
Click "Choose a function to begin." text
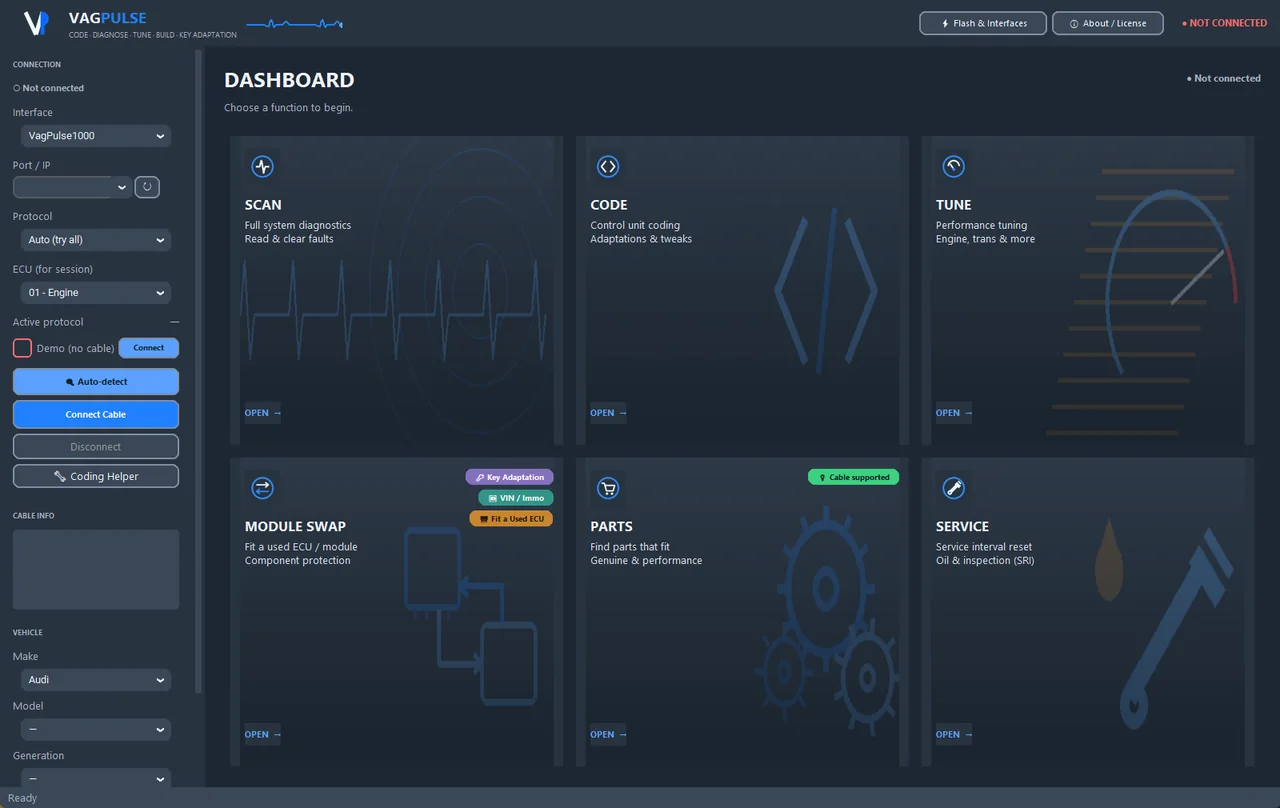(288, 108)
